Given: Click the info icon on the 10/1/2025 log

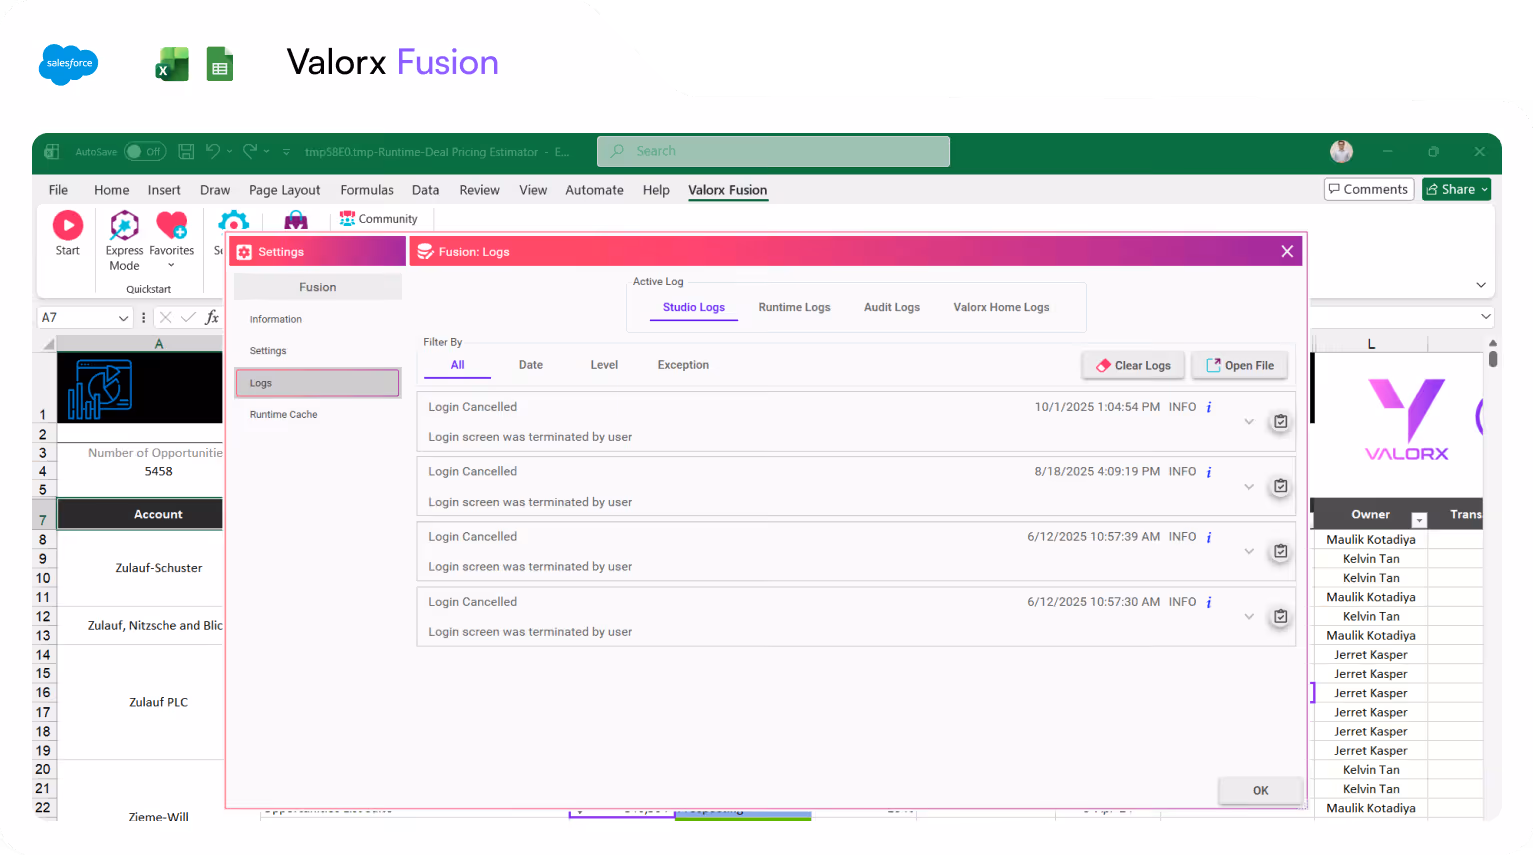Looking at the screenshot, I should point(1208,406).
